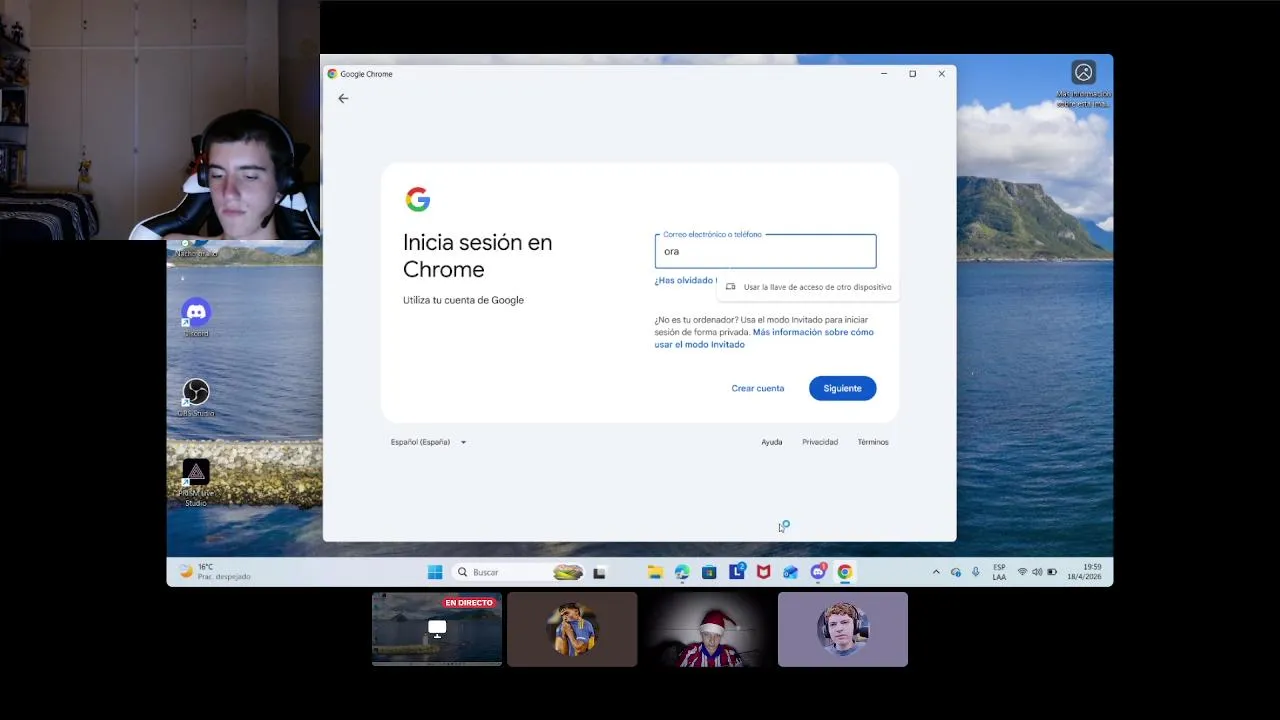Open the volume speaker tray icon

[x=1037, y=572]
